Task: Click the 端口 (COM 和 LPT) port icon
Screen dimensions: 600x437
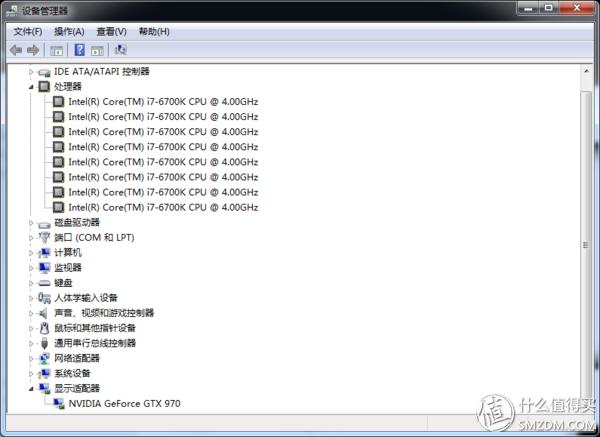Action: pyautogui.click(x=44, y=238)
